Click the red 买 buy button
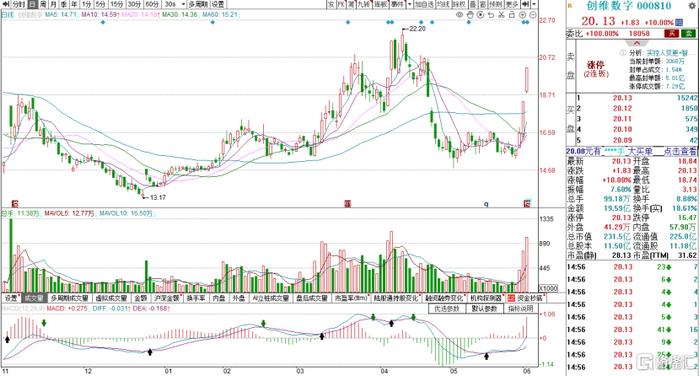 671,33
